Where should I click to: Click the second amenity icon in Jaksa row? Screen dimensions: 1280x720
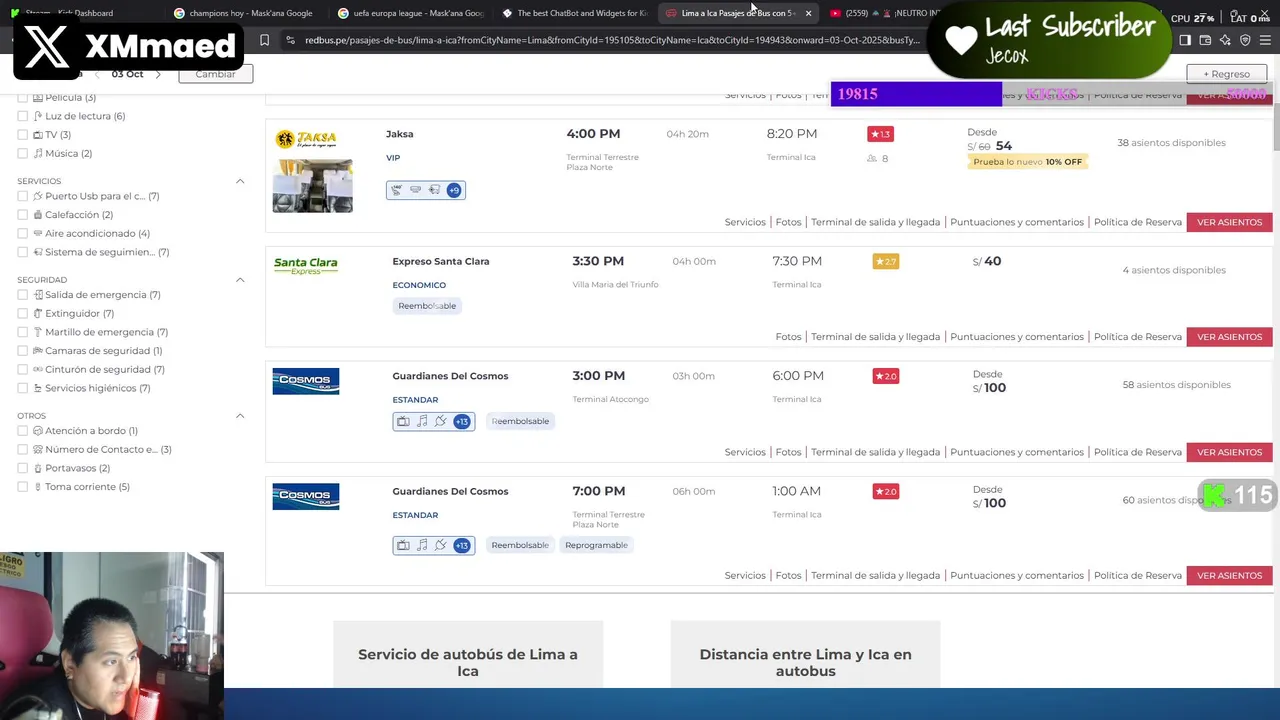pos(415,190)
